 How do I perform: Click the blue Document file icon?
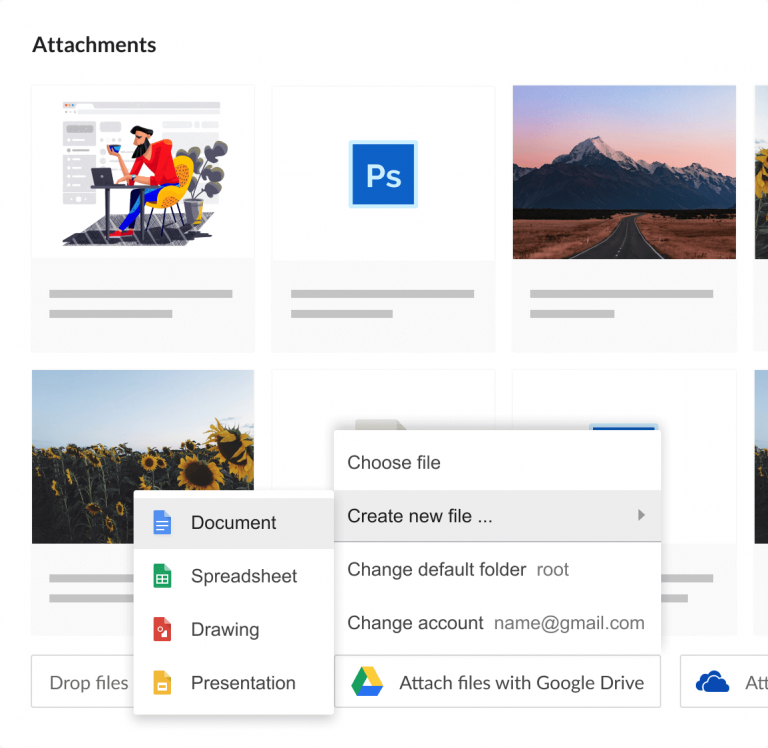coord(162,523)
